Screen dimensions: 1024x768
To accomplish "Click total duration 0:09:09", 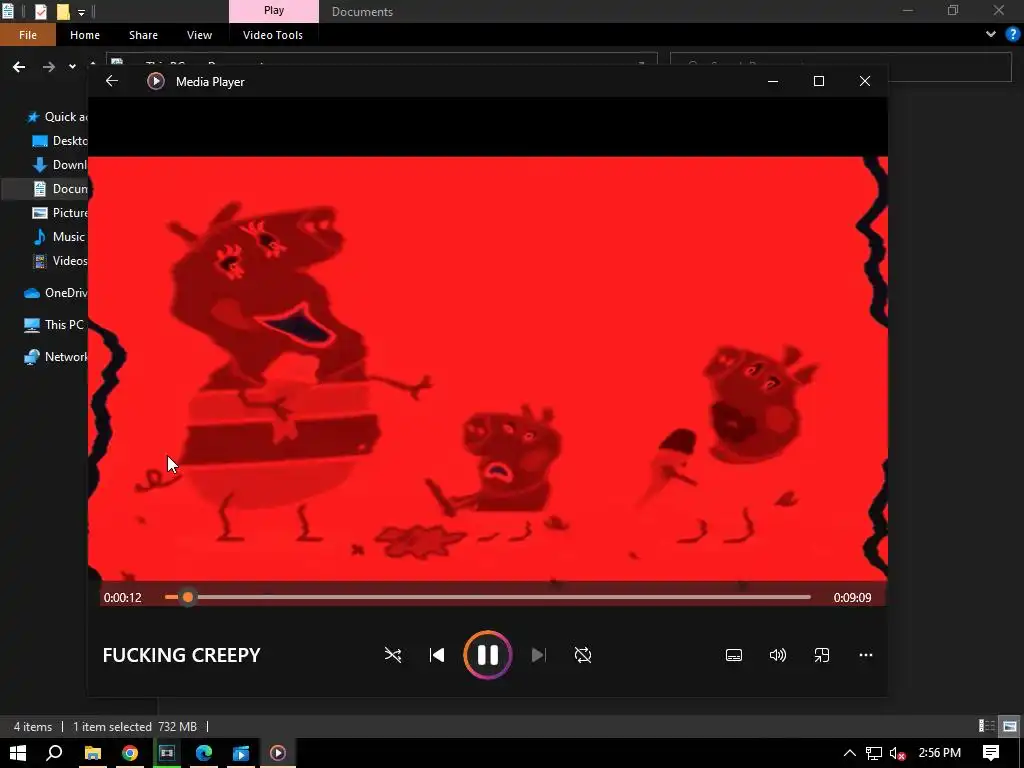I will (x=852, y=598).
